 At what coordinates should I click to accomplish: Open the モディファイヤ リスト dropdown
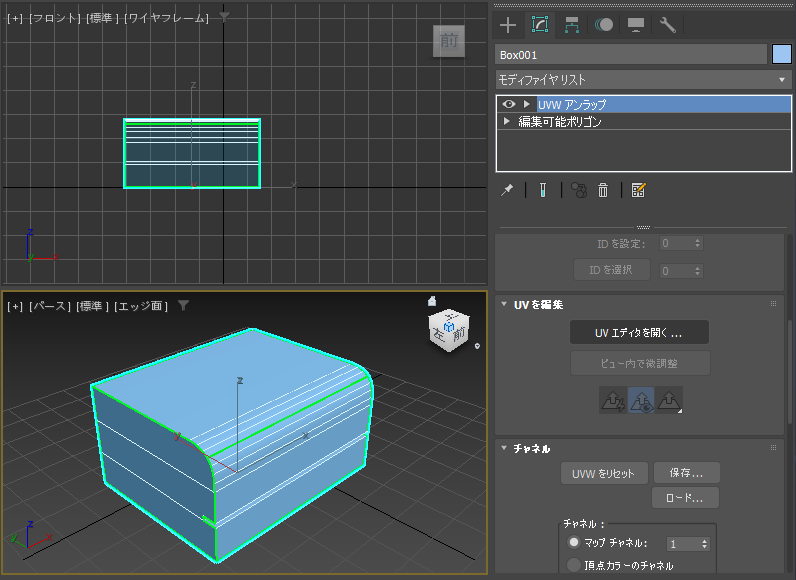pos(643,80)
